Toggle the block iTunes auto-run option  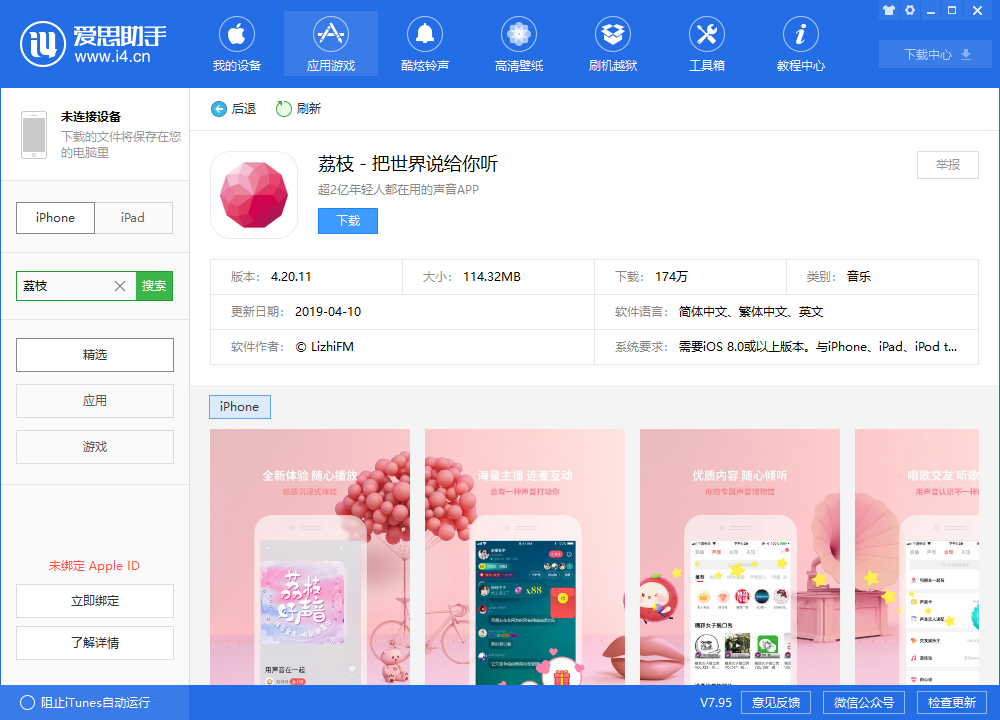click(28, 703)
